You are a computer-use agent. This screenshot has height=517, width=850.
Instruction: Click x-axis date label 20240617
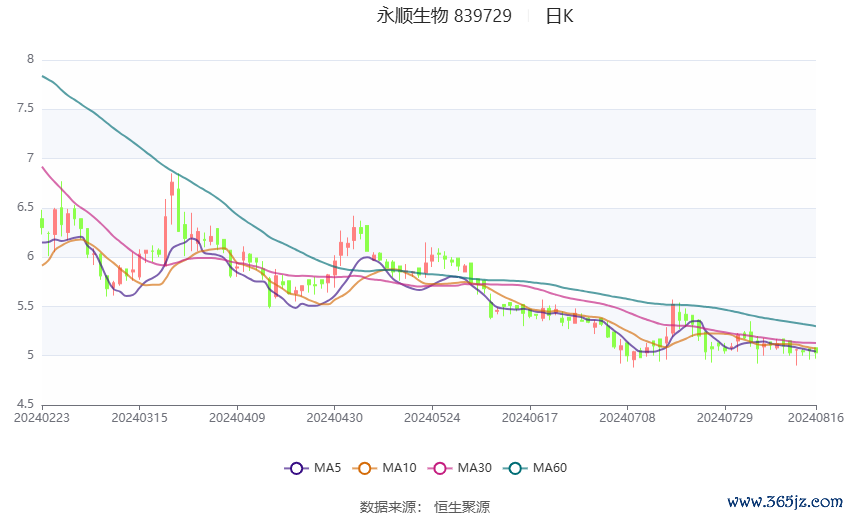(x=530, y=418)
